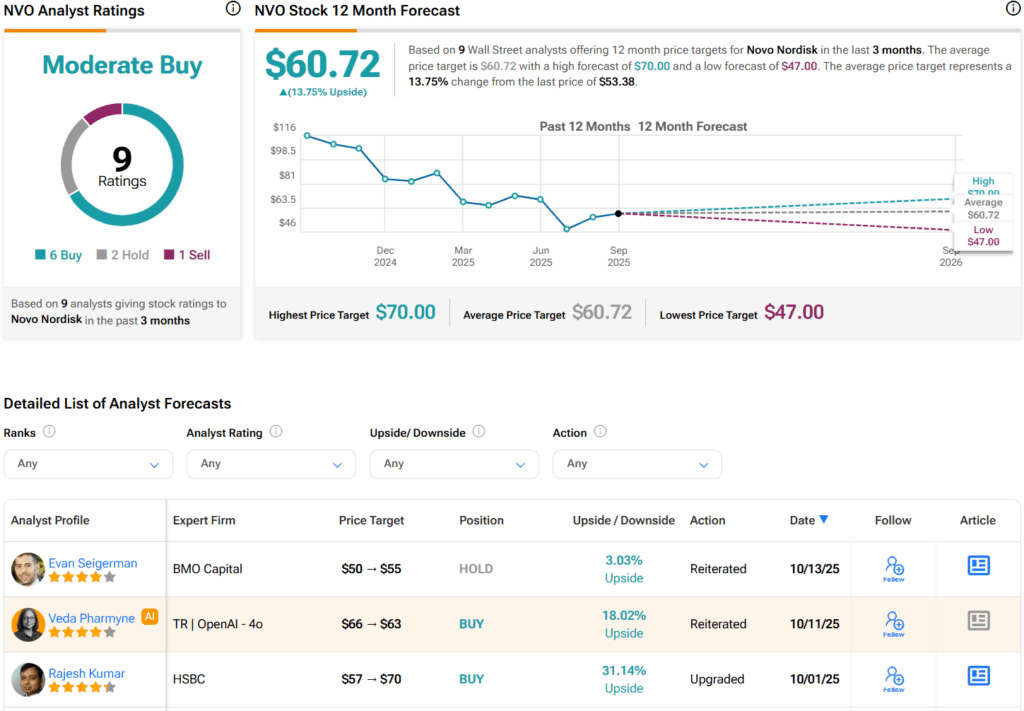Follow AI analyst Veda Pharmyne

pyautogui.click(x=894, y=623)
